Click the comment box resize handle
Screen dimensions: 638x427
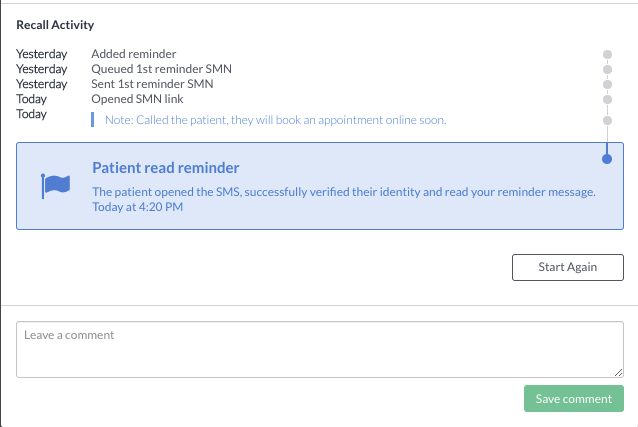(x=618, y=372)
